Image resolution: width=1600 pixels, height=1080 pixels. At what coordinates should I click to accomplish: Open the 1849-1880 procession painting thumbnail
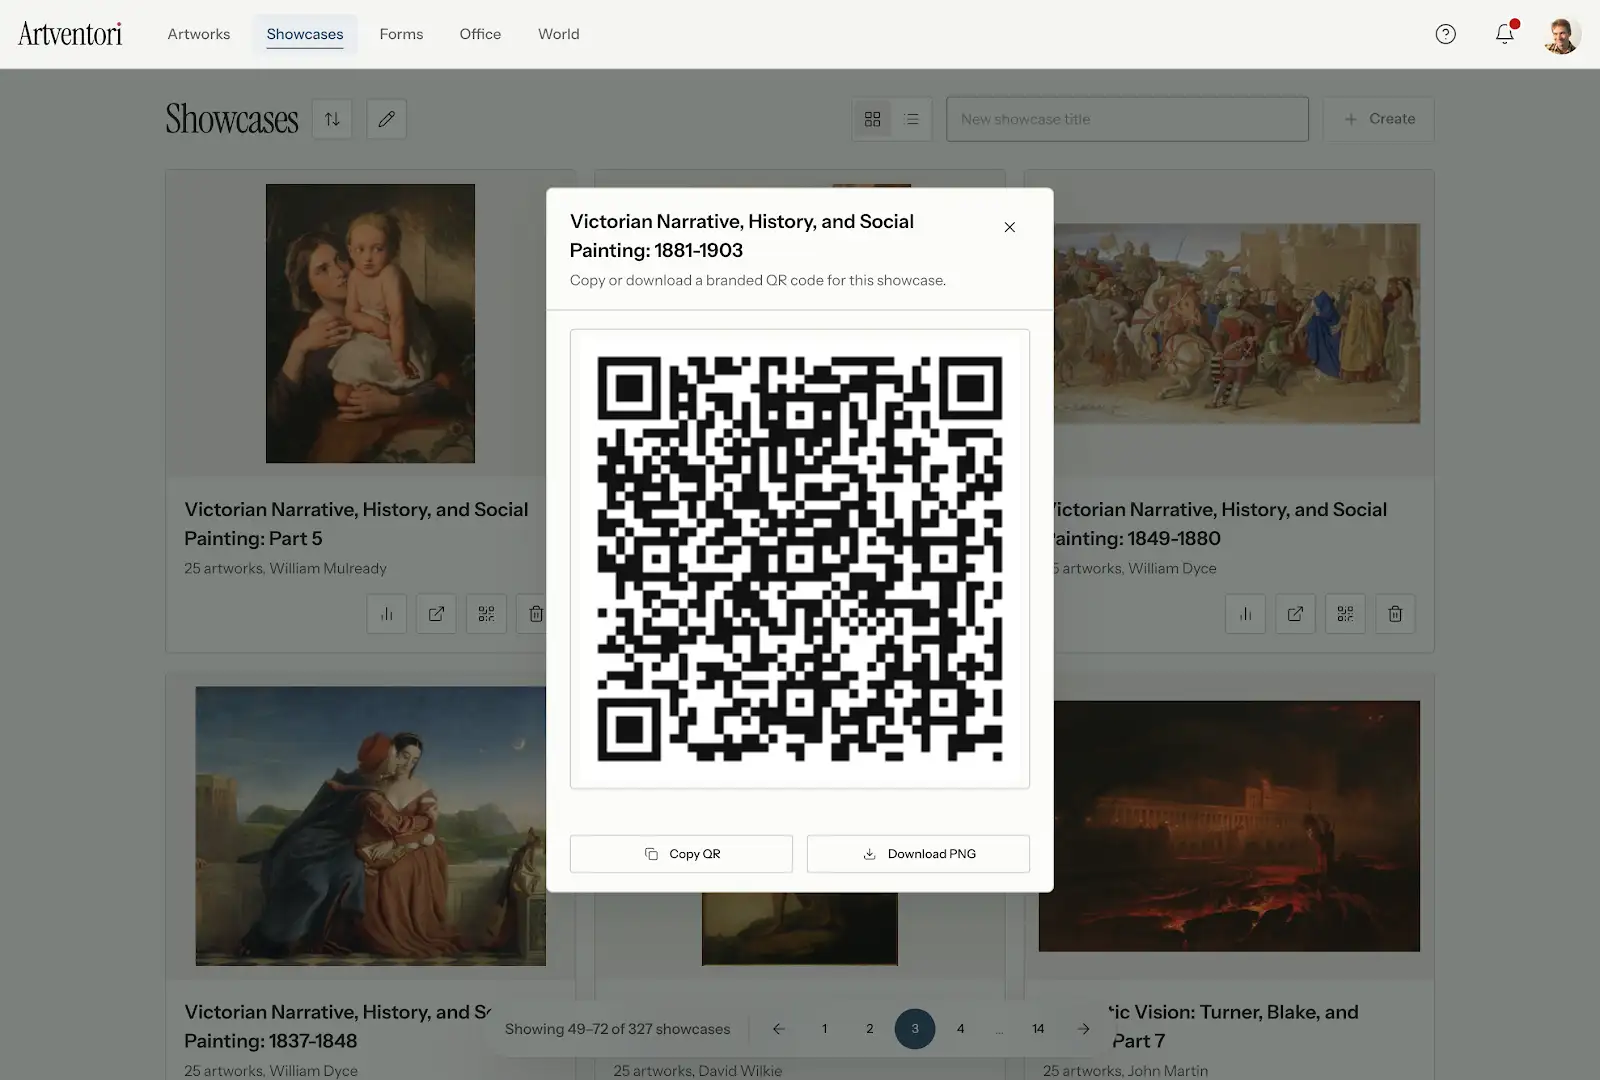click(1237, 323)
